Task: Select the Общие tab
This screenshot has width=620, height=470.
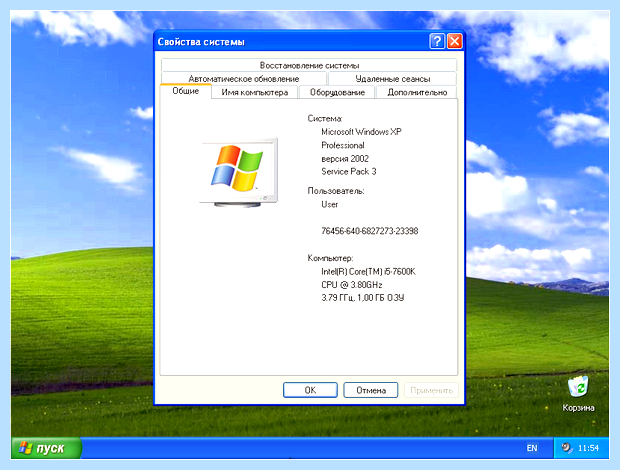Action: tap(185, 91)
